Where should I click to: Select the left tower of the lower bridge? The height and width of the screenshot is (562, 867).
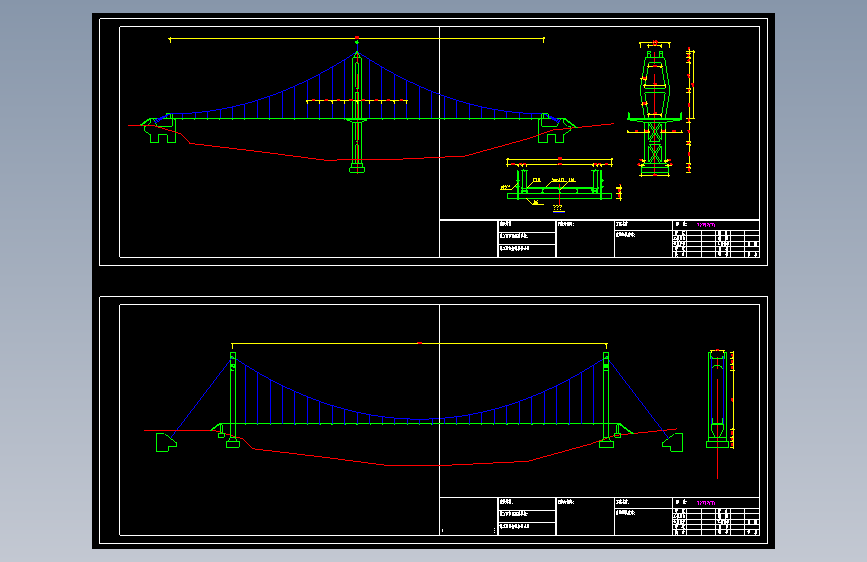tap(233, 399)
